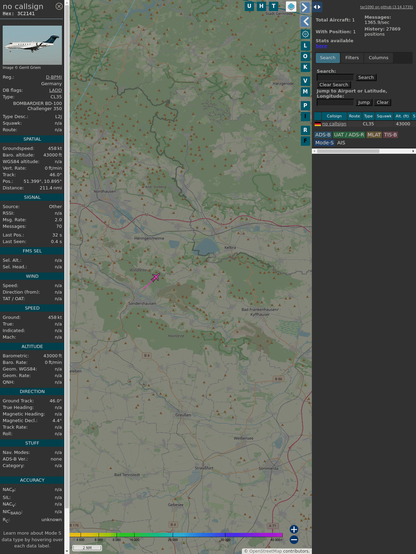
Task: Switch to the Filters tab
Action: pyautogui.click(x=352, y=58)
